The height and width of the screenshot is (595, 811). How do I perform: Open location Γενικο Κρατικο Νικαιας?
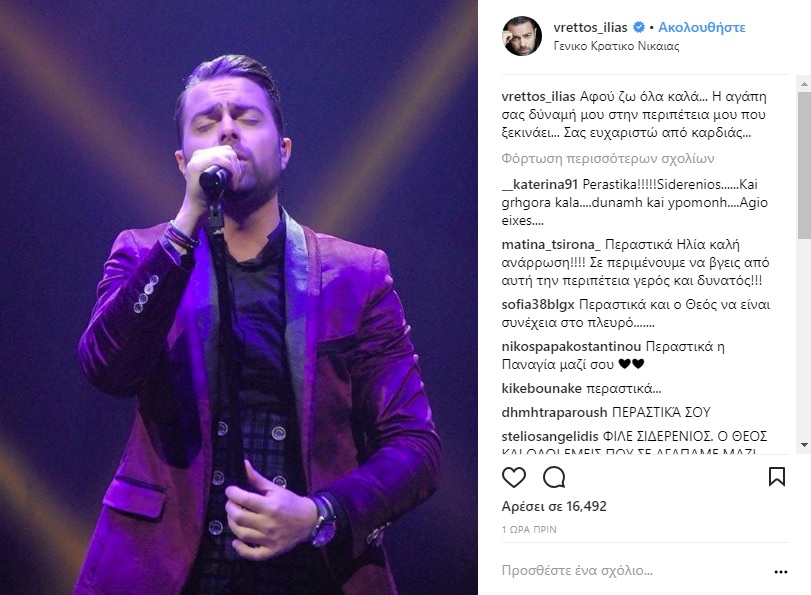click(616, 46)
